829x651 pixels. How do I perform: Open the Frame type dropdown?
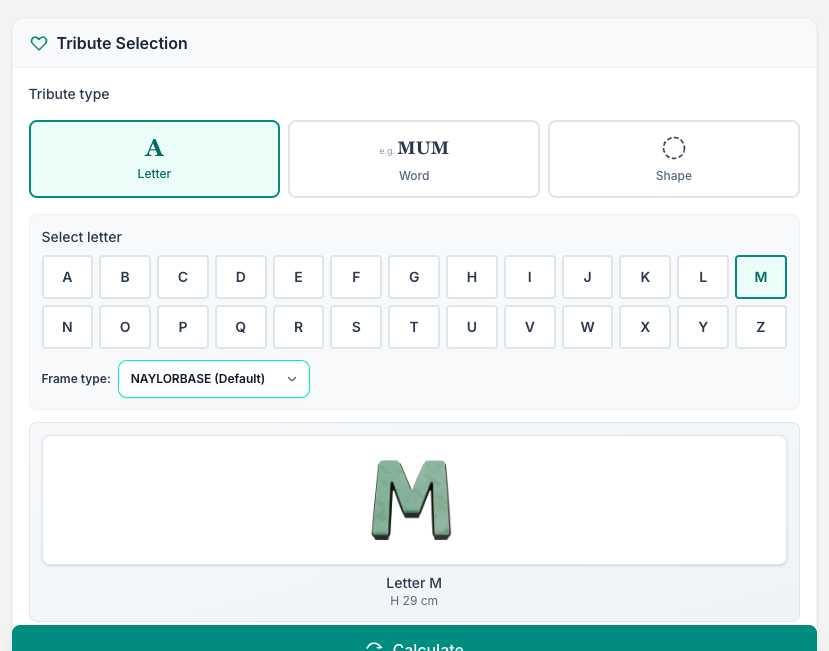(x=214, y=379)
